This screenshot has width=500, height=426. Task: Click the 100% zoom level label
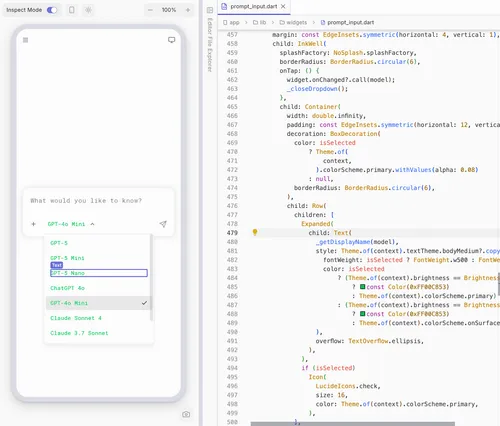pyautogui.click(x=169, y=10)
